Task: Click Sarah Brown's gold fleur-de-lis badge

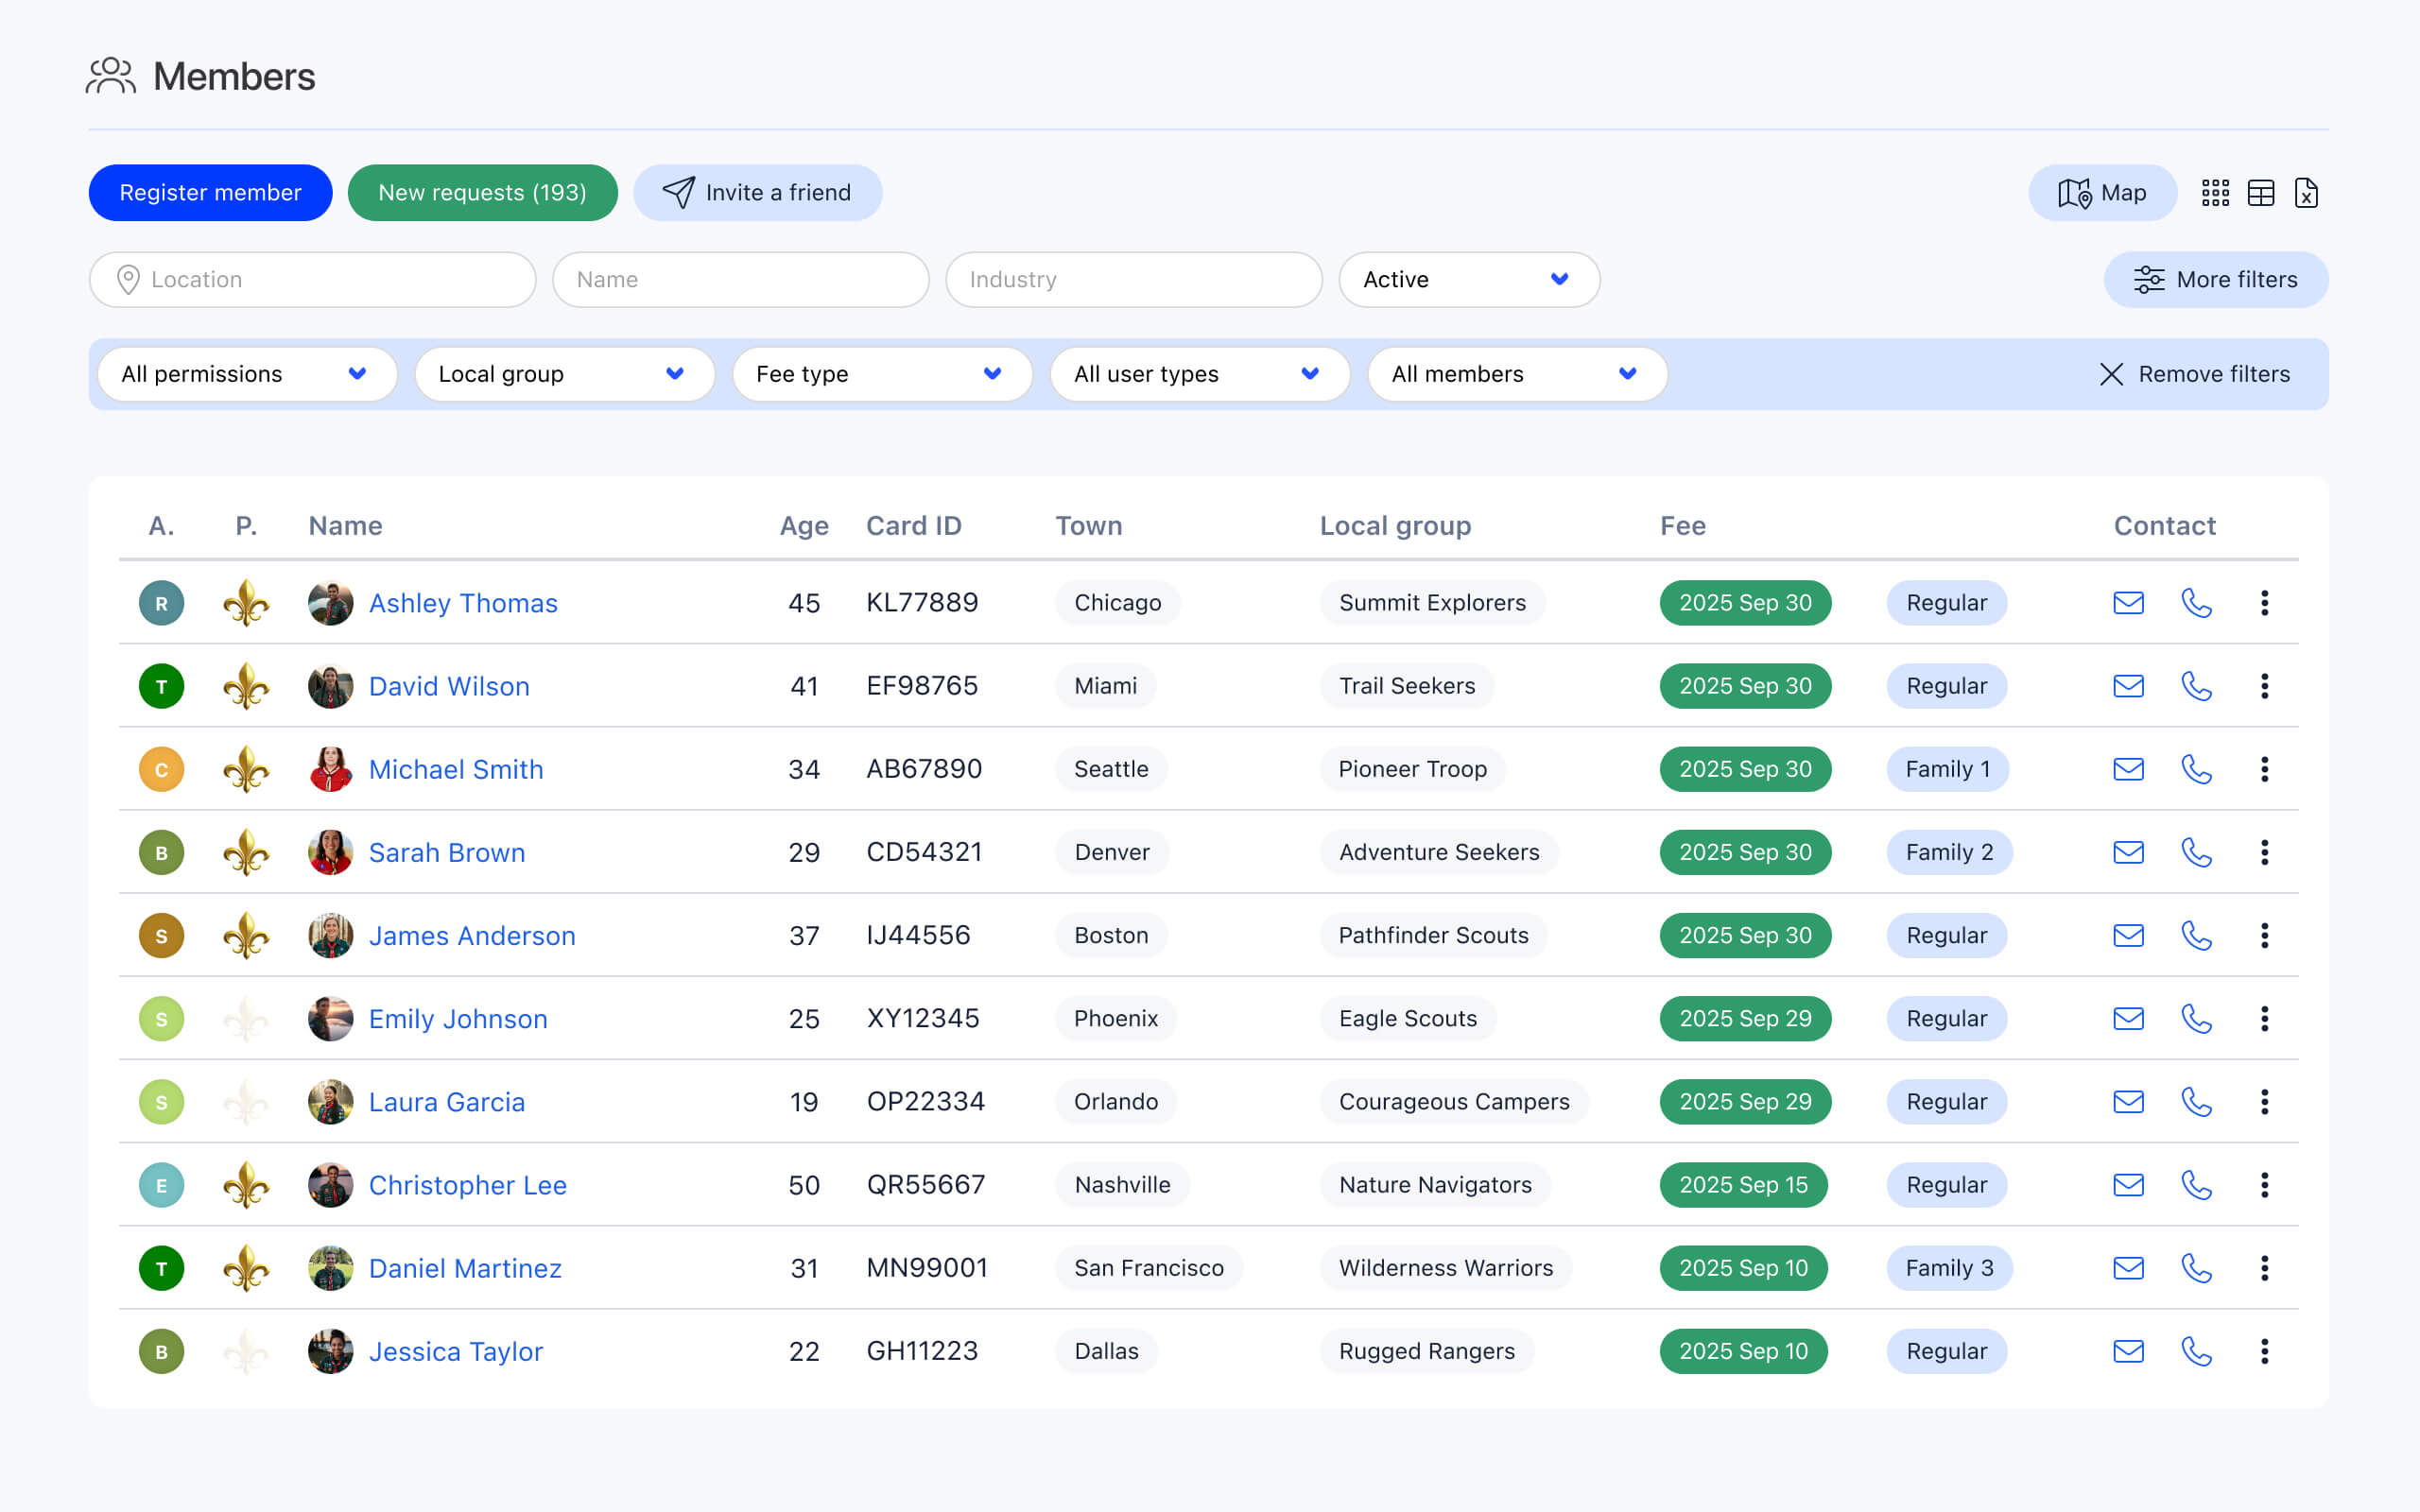Action: (246, 853)
